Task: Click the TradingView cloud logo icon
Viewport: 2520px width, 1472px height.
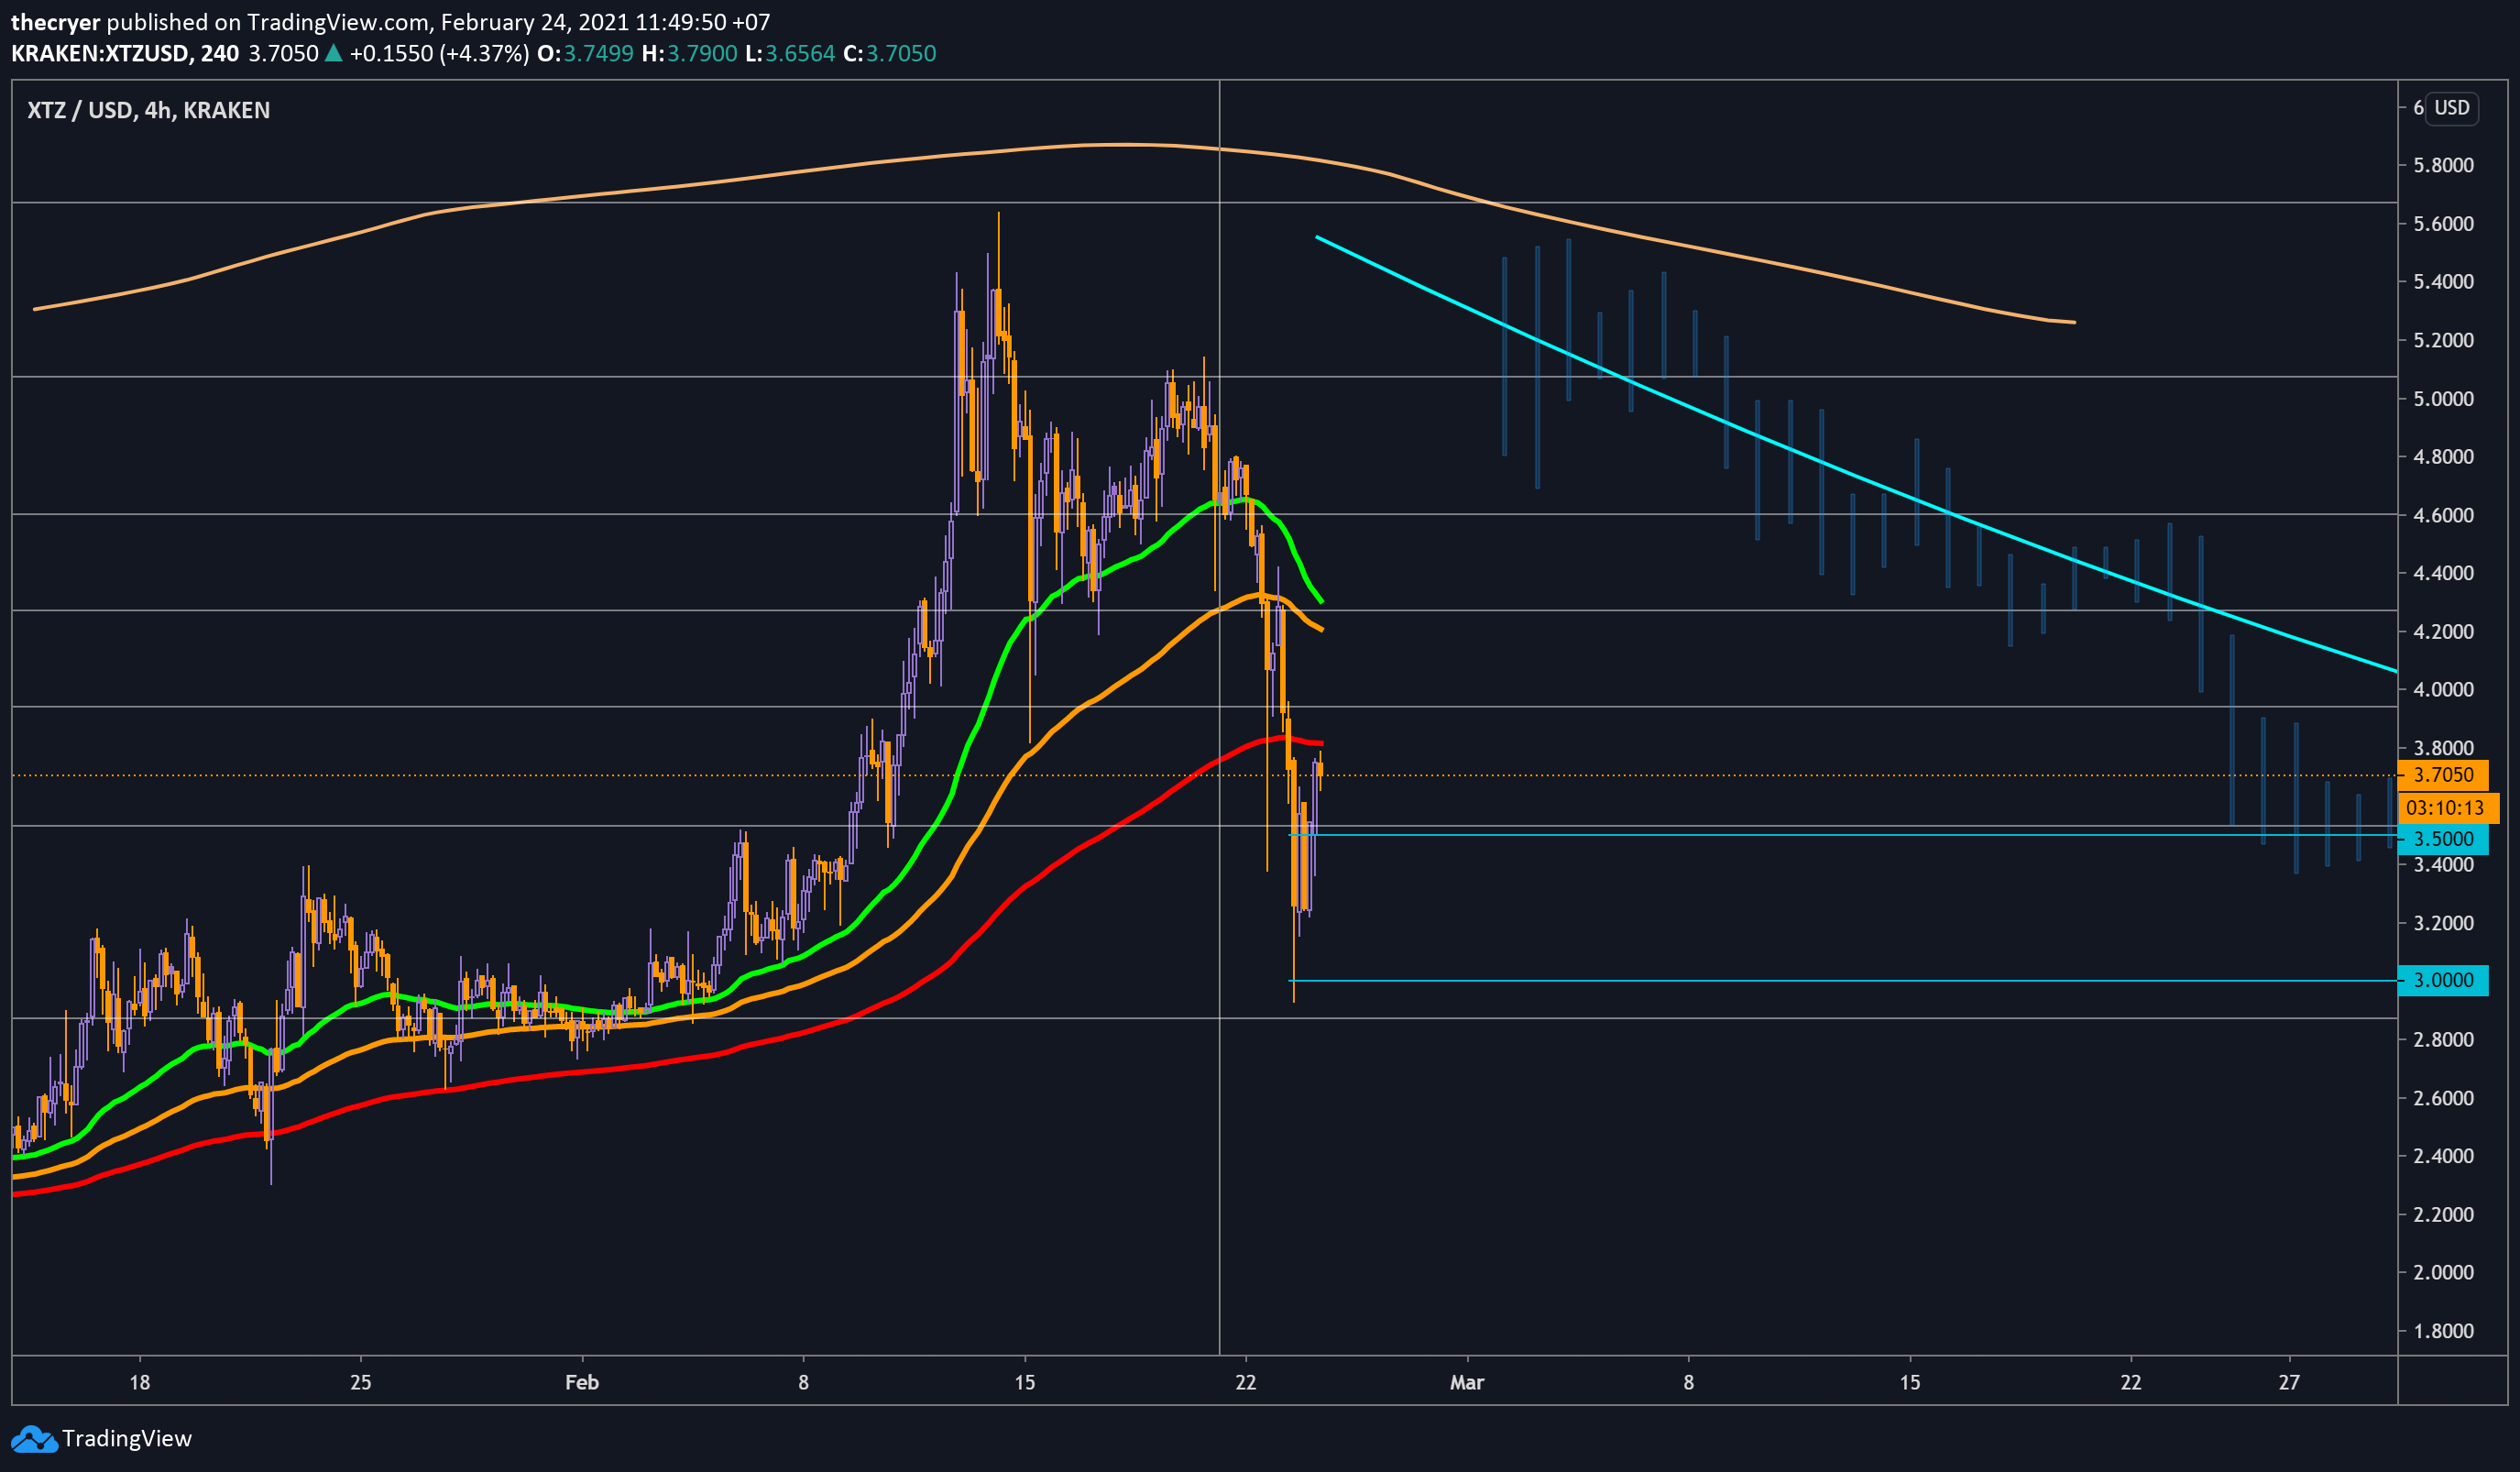Action: pos(34,1439)
